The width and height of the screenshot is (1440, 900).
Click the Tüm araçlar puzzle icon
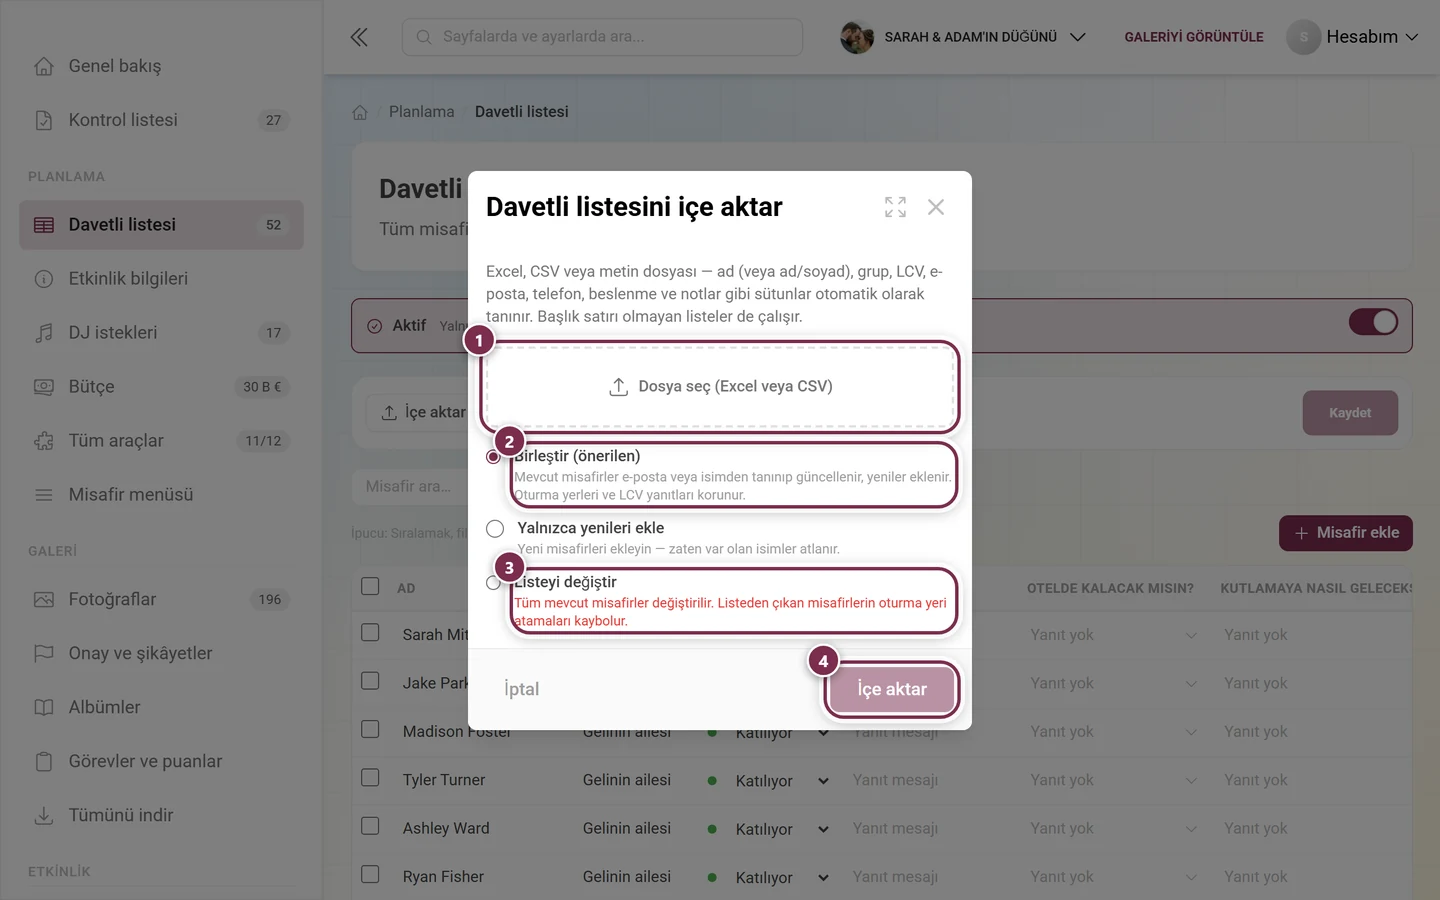coord(44,441)
